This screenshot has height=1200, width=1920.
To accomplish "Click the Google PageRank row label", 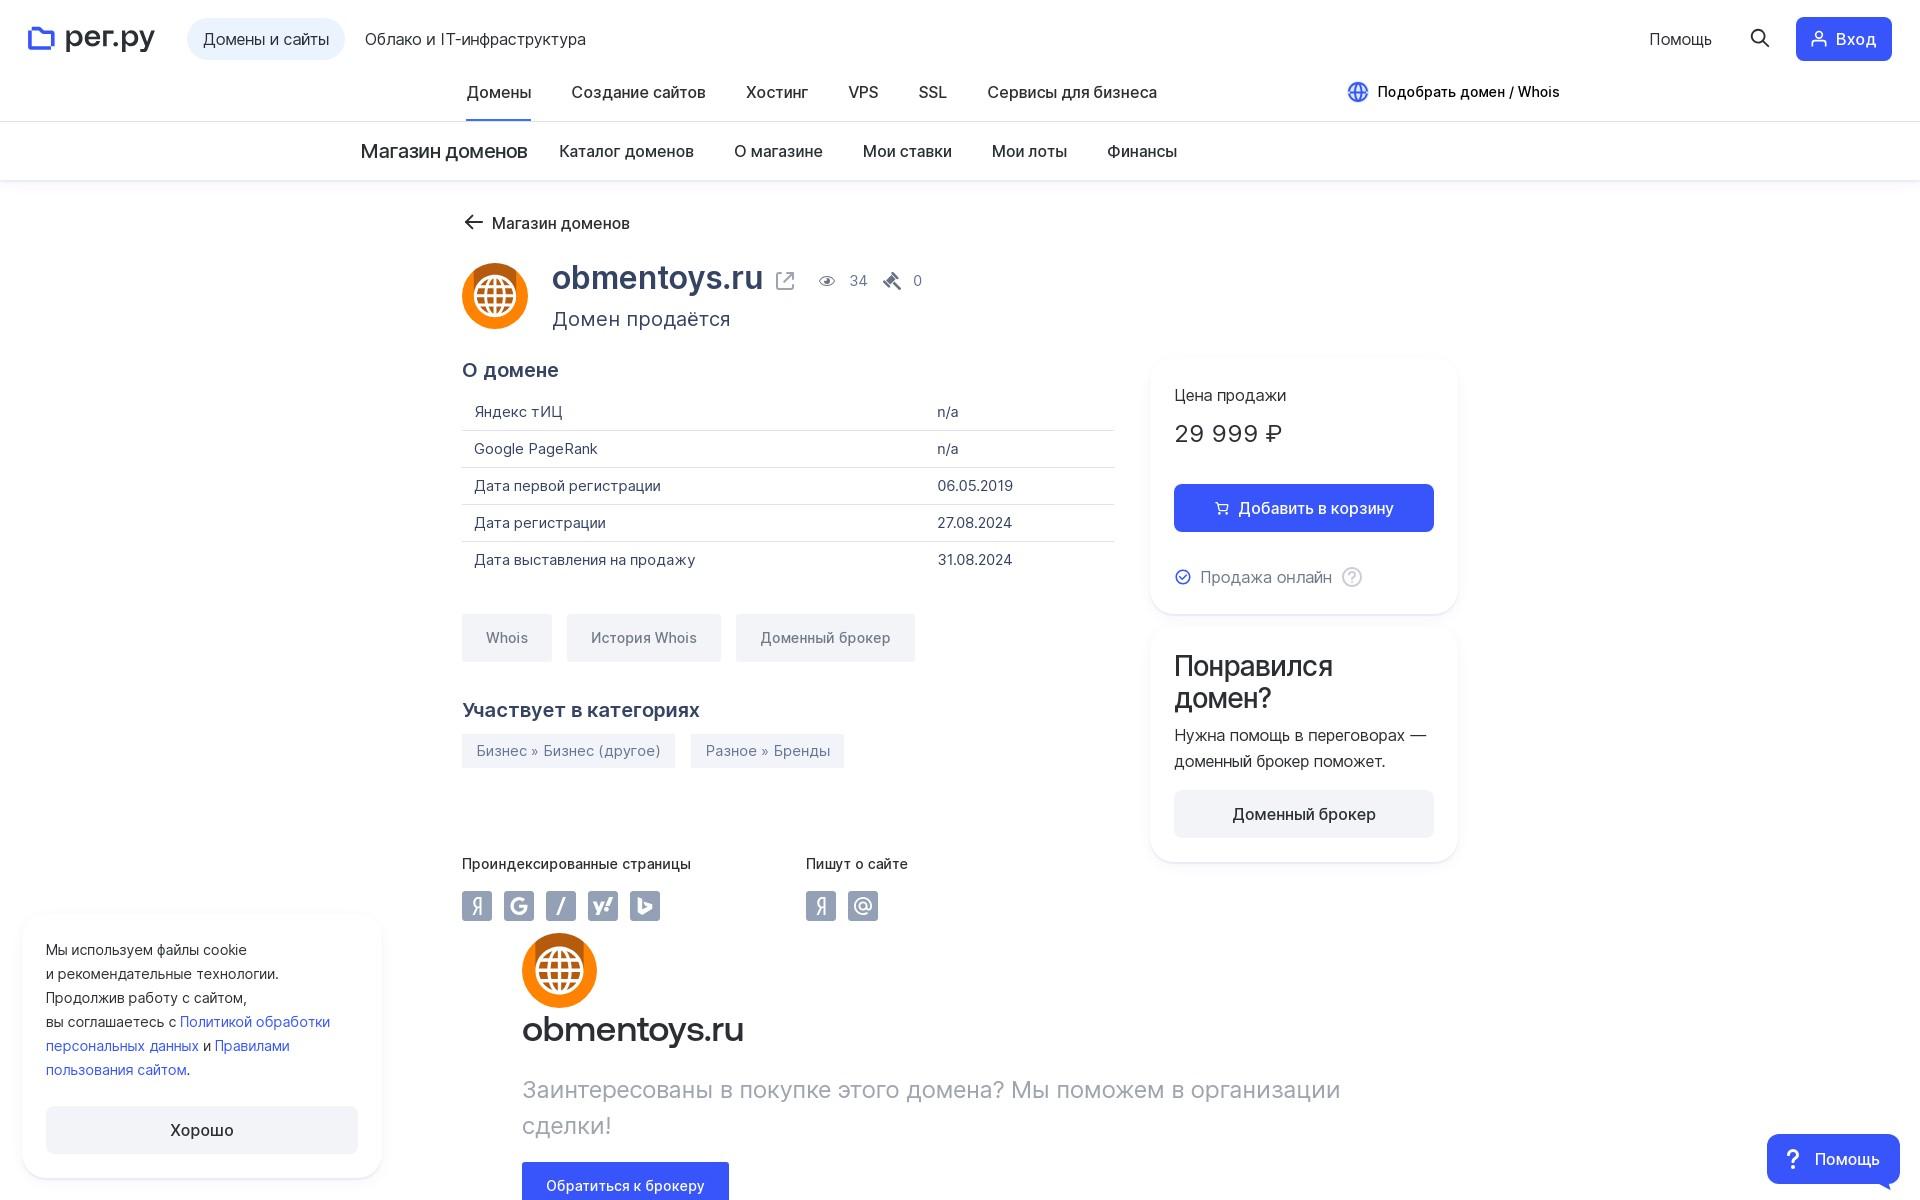I will 536,449.
